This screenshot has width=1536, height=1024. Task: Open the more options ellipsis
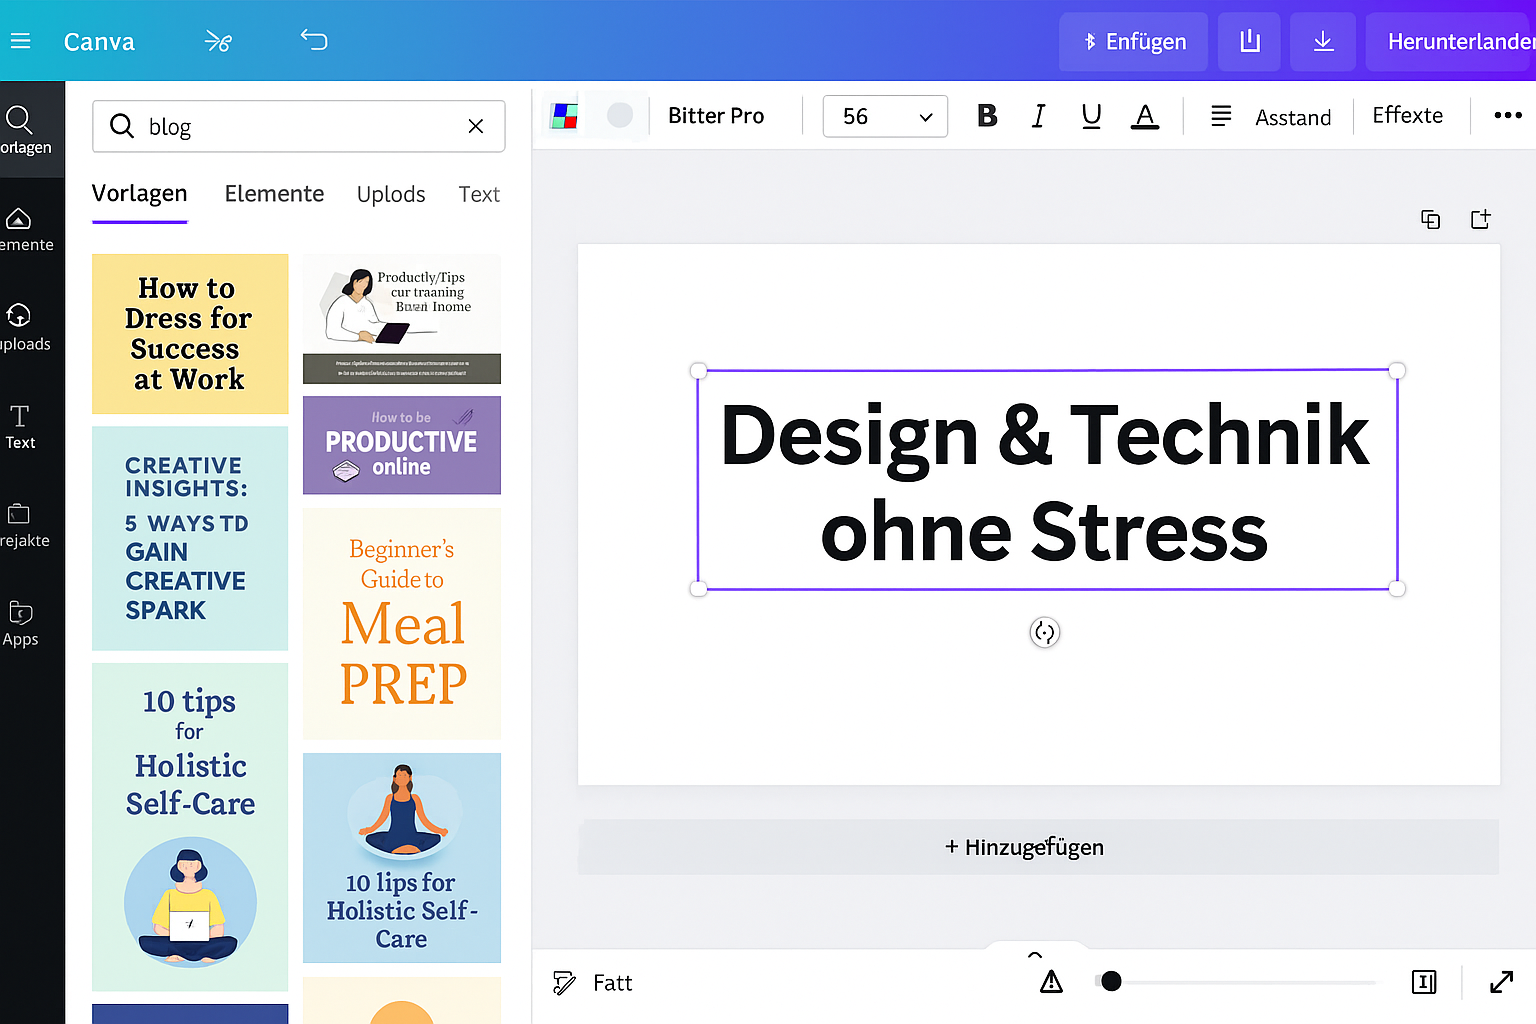tap(1507, 116)
